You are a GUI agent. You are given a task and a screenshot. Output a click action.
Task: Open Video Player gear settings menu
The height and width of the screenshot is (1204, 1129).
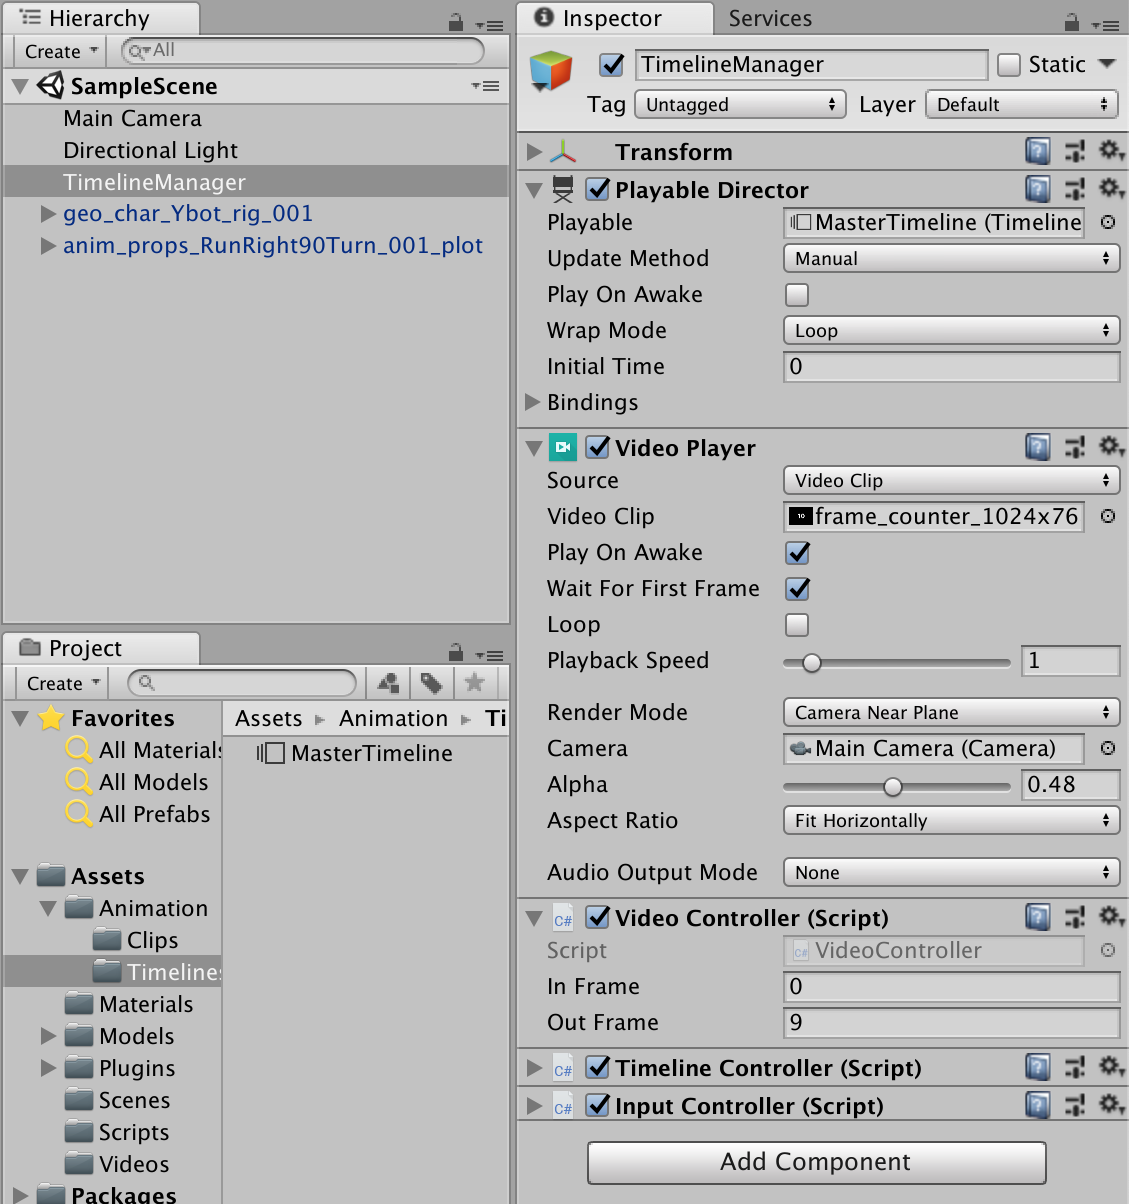pyautogui.click(x=1110, y=446)
